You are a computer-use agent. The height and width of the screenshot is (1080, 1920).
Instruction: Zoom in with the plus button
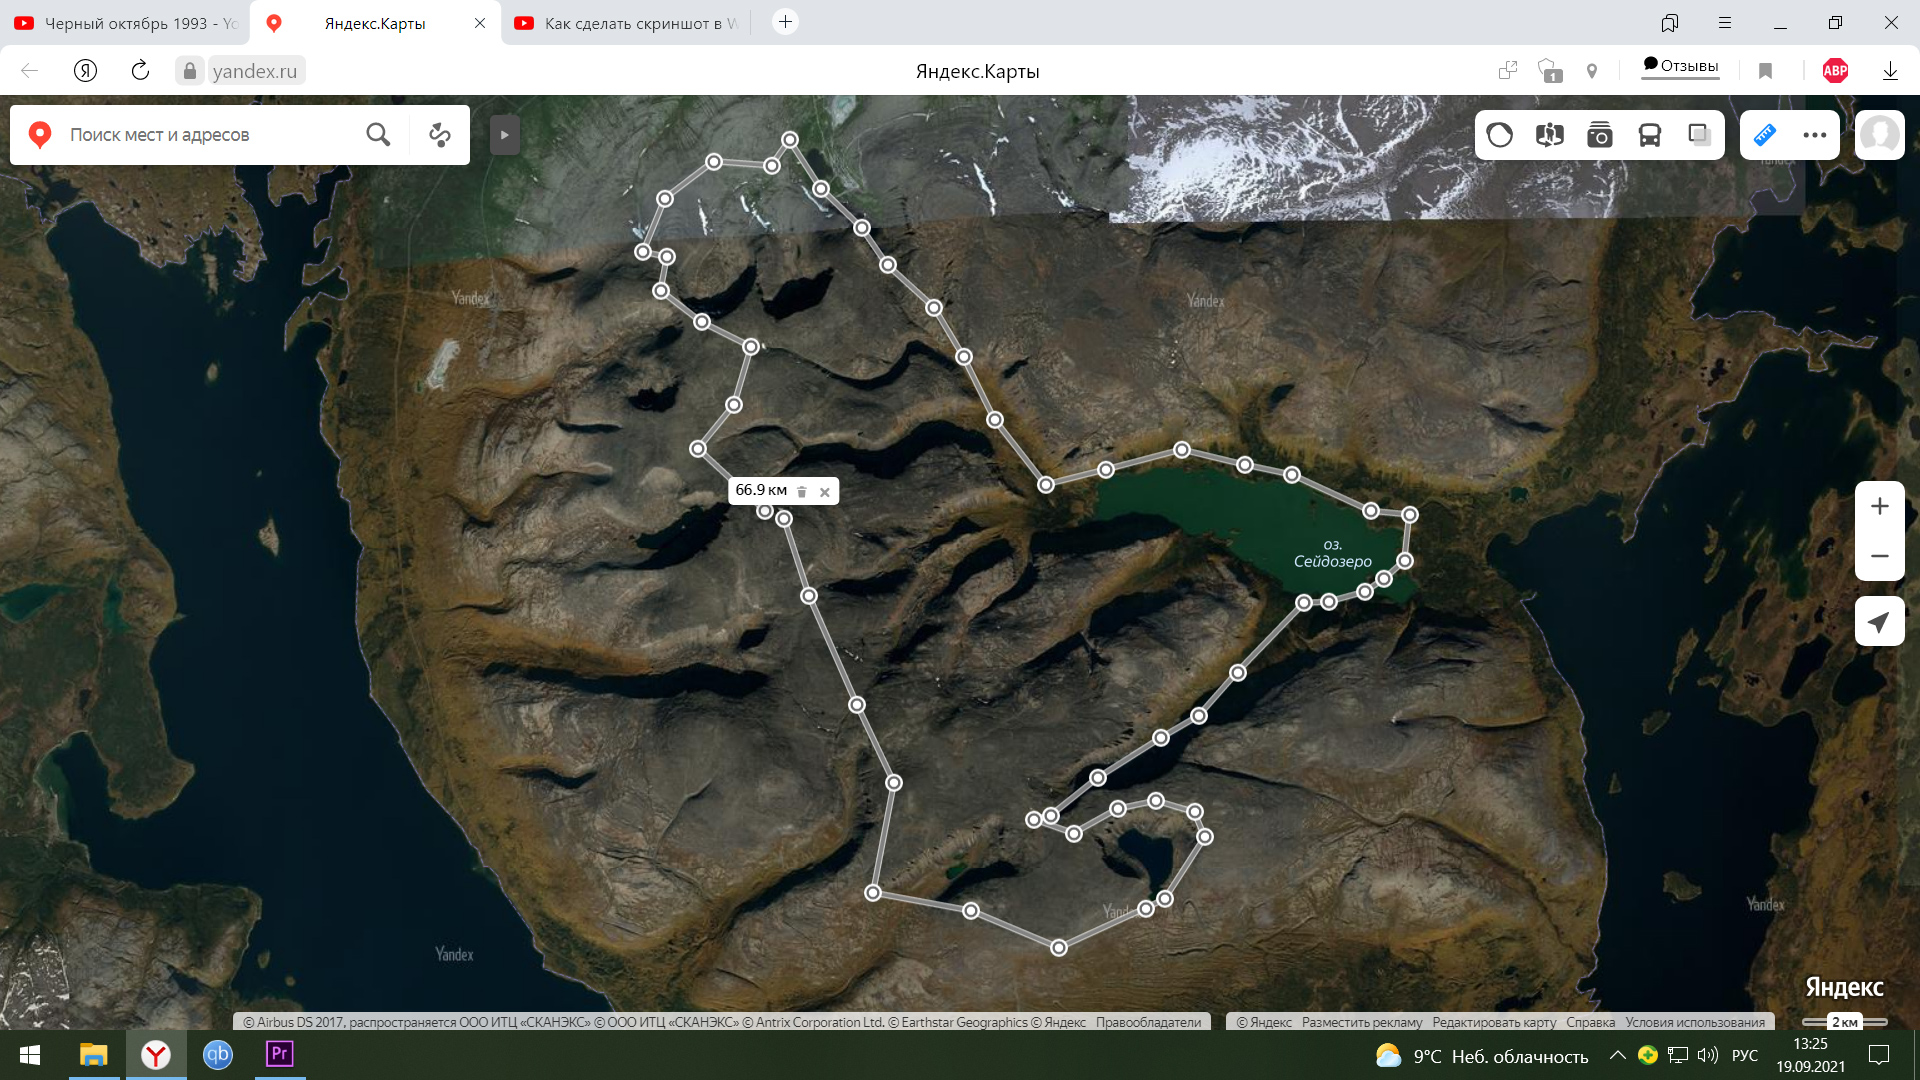coord(1879,506)
